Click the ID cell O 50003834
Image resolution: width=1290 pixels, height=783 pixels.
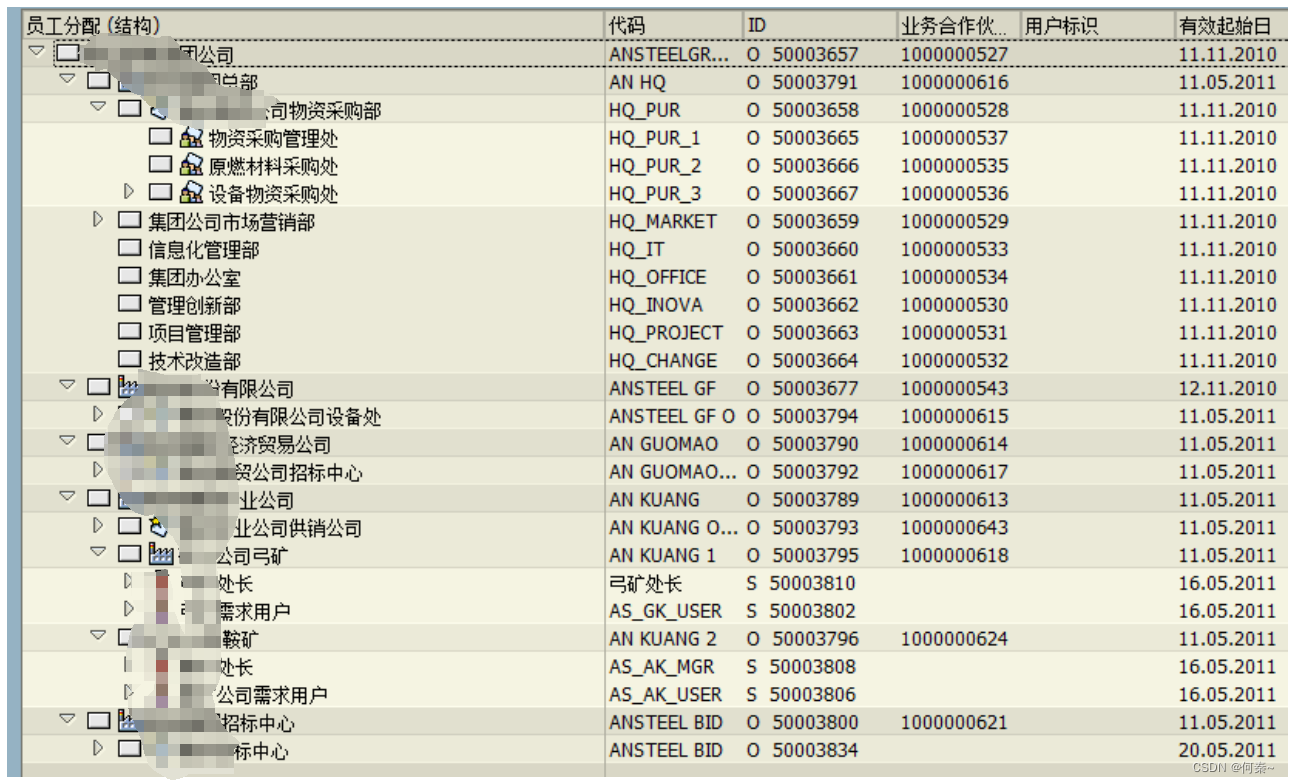coord(802,749)
